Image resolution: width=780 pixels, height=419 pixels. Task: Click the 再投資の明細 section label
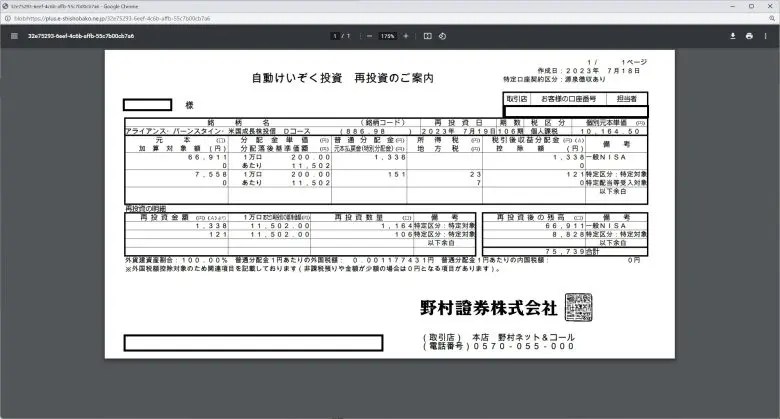[x=146, y=209]
